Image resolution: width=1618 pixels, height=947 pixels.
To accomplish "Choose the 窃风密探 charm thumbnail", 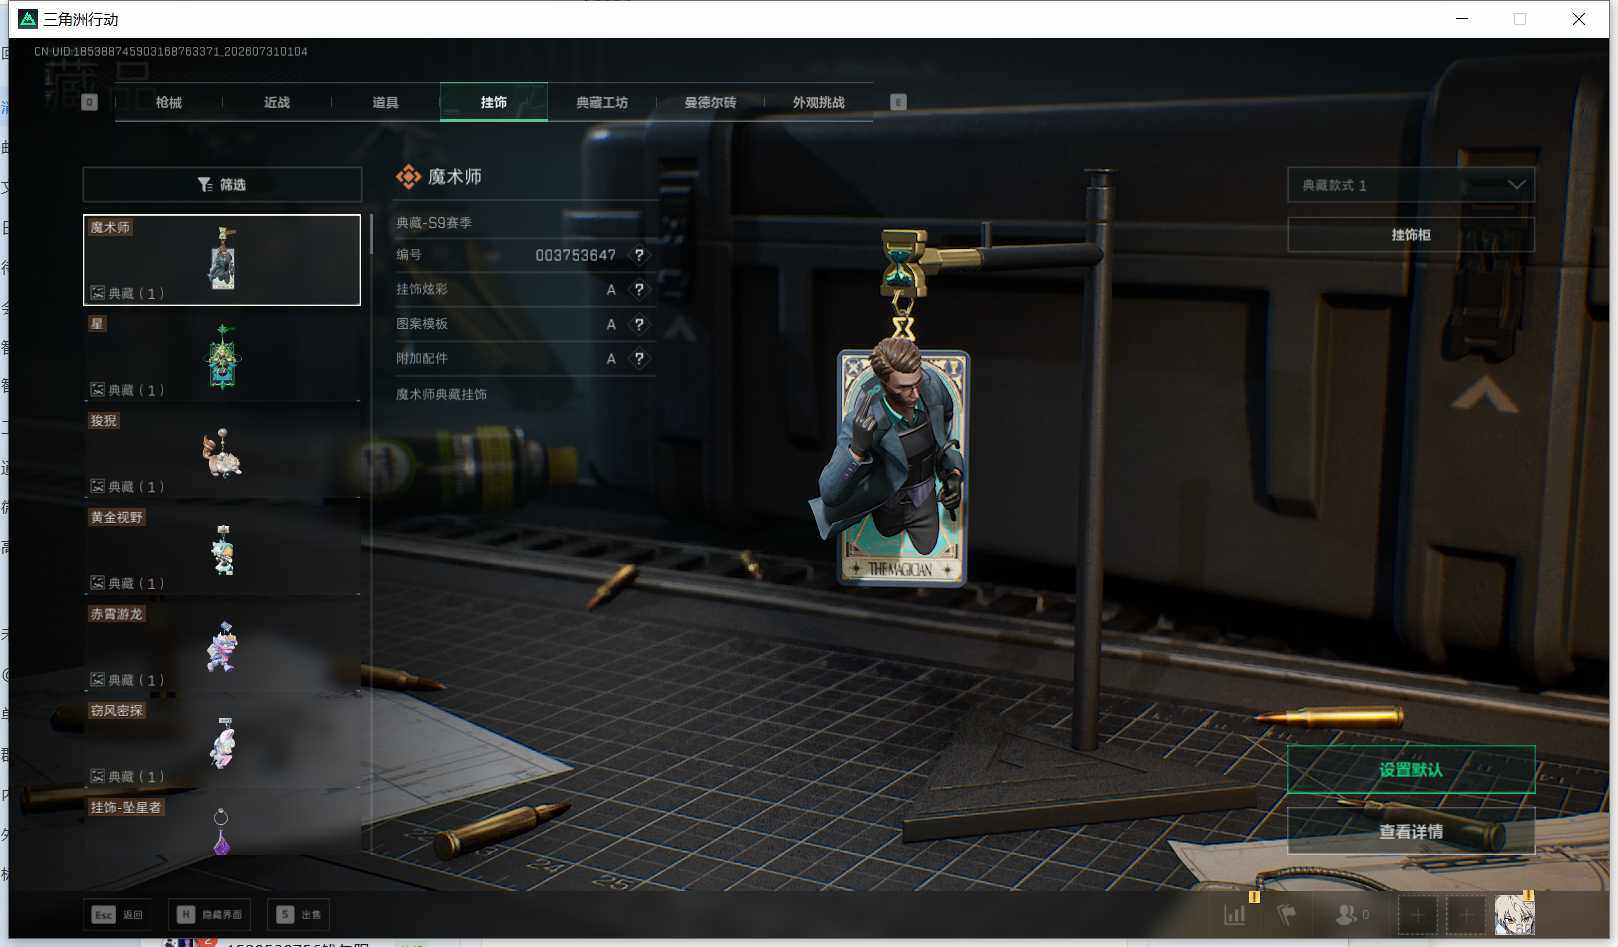I will 222,744.
